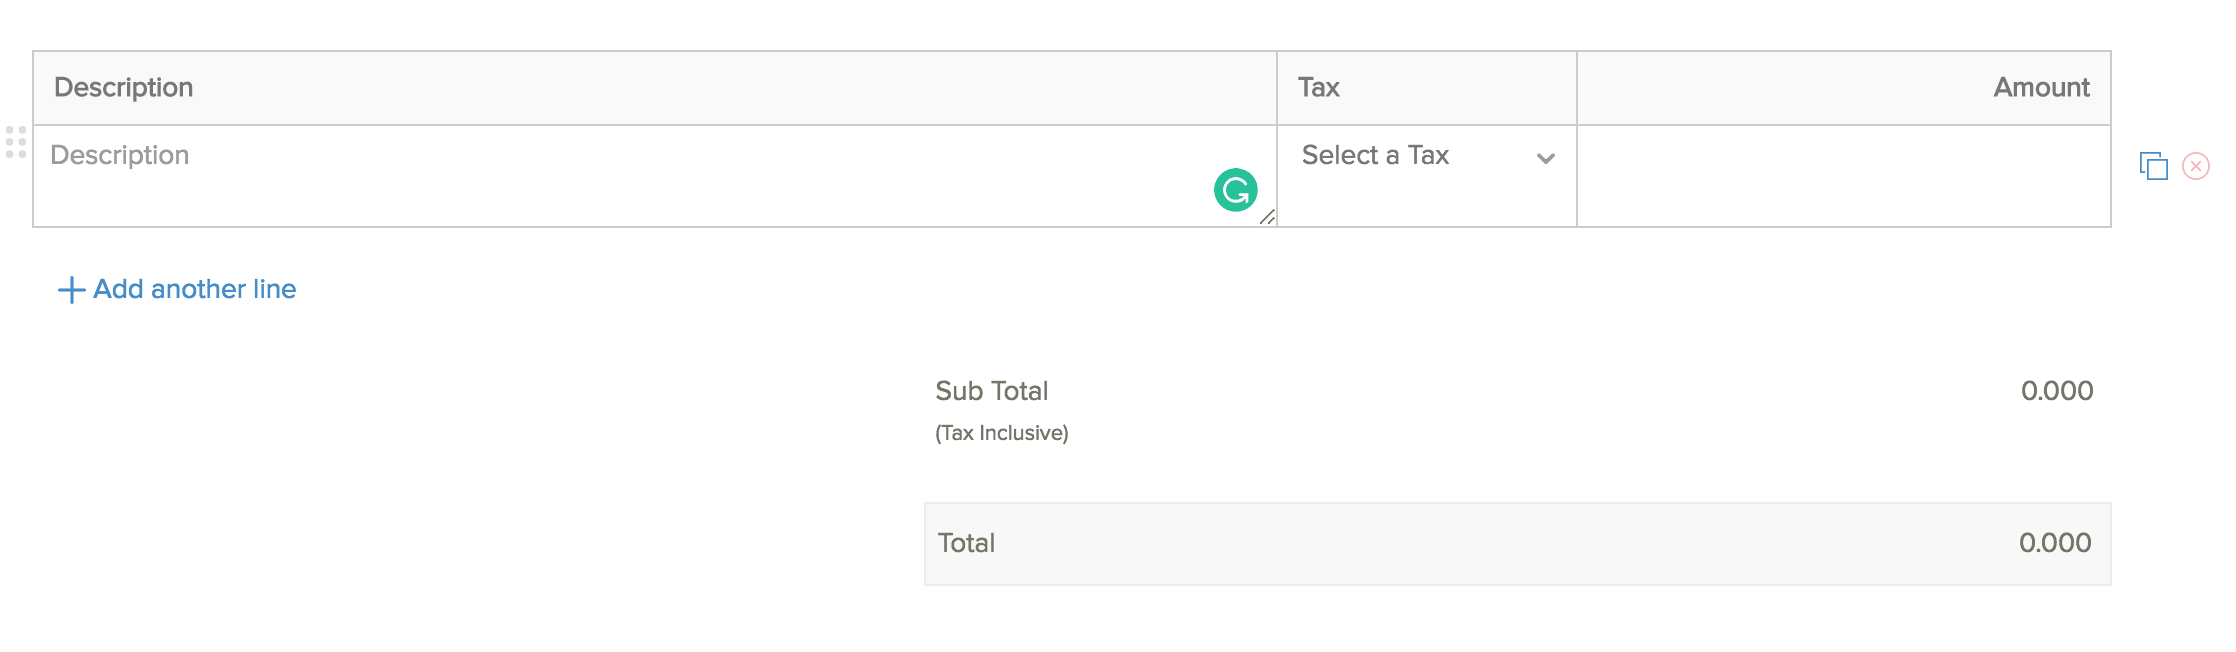Image resolution: width=2236 pixels, height=652 pixels.
Task: Click the copy-squares duplicate icon
Action: click(2151, 165)
